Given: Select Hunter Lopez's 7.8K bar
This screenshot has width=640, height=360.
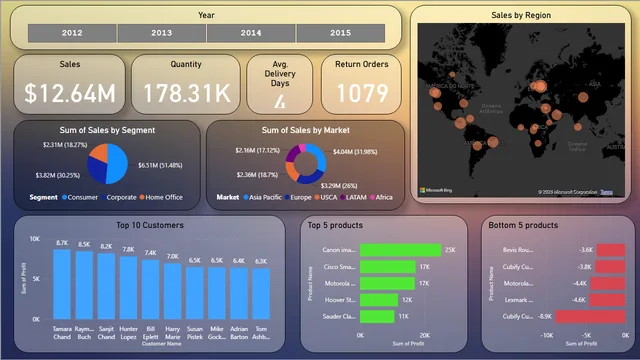Looking at the screenshot, I should click(x=128, y=288).
